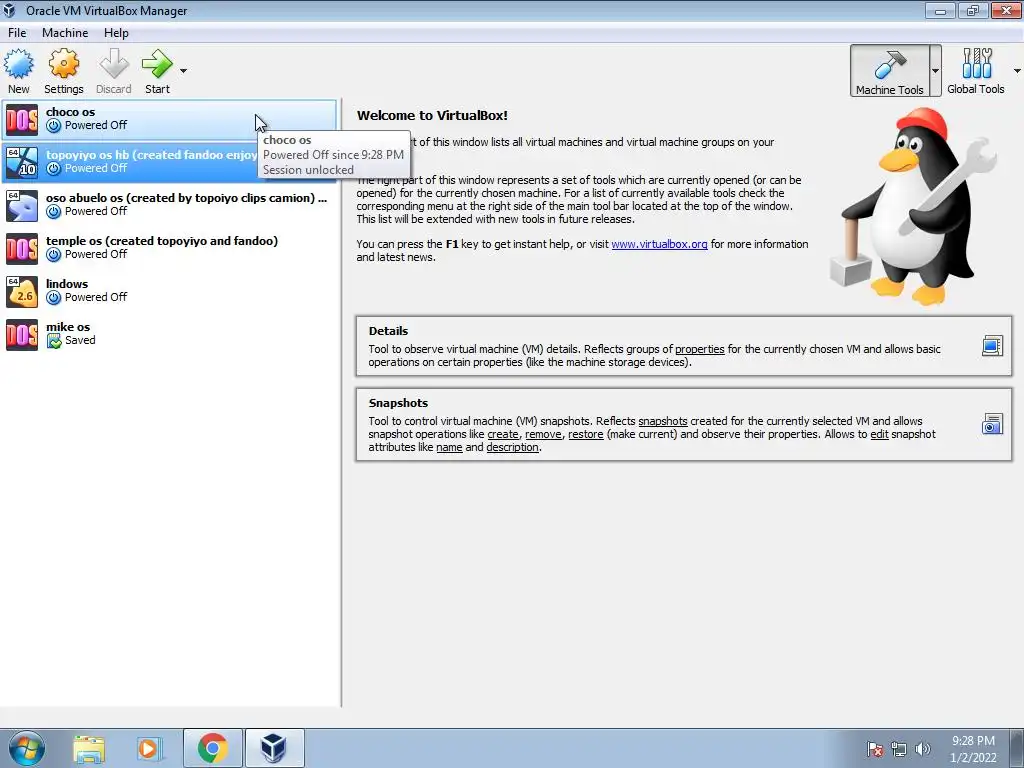Open the www.virtualbox.org link
Screen dimensions: 1024x768
pyautogui.click(x=659, y=244)
